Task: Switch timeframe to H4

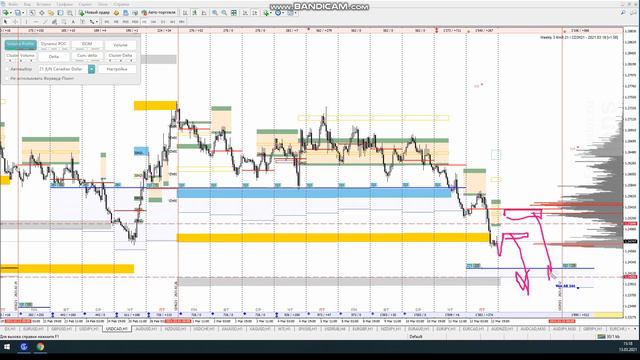Action: pyautogui.click(x=153, y=21)
